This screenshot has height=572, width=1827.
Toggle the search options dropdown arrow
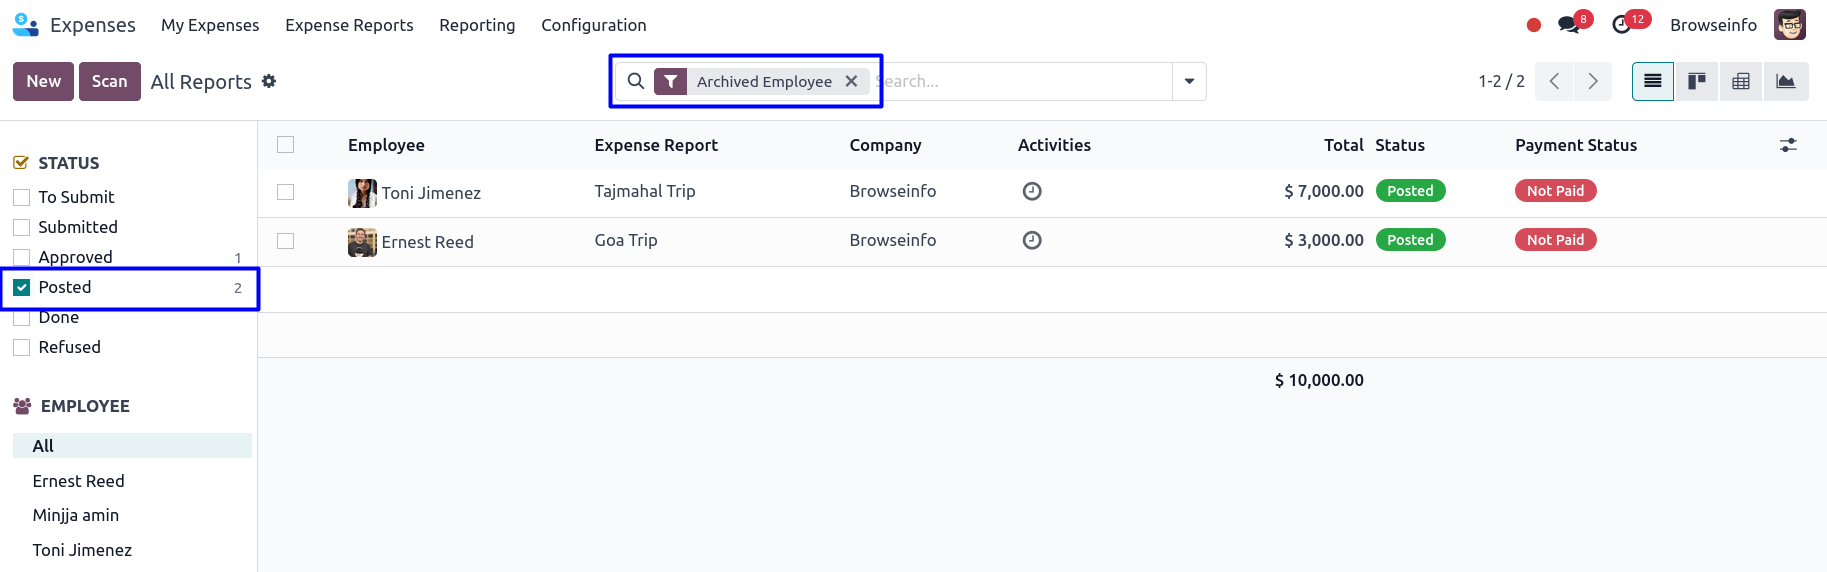(x=1189, y=81)
